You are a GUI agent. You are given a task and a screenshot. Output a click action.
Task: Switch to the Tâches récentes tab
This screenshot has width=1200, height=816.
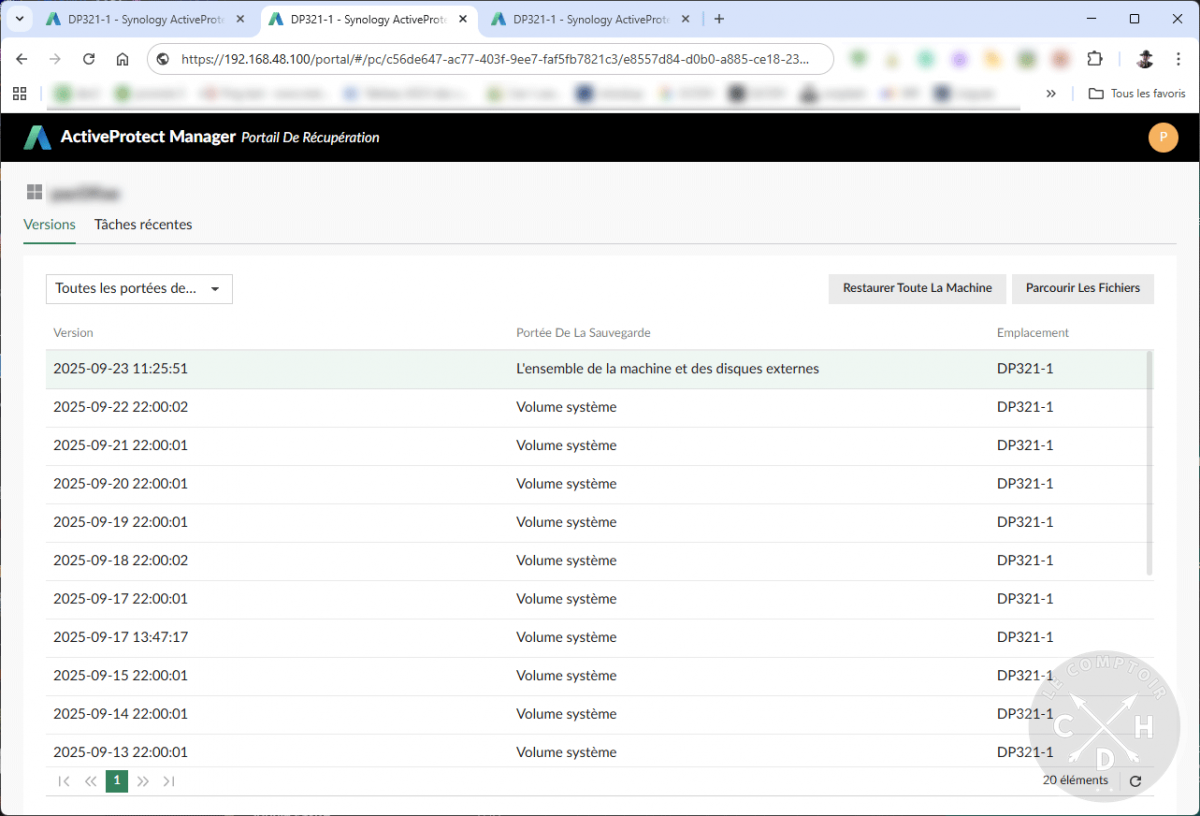point(143,224)
